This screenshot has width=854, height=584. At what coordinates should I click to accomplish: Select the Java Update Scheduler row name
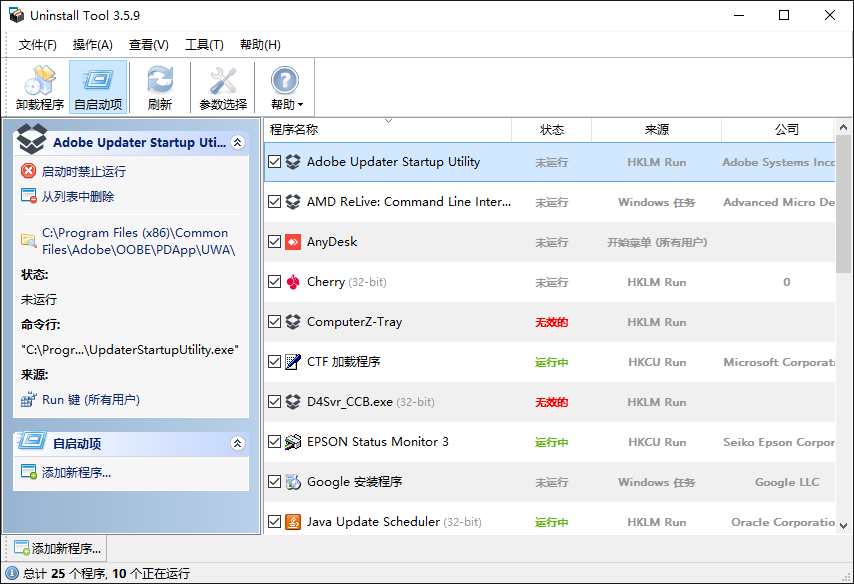pyautogui.click(x=373, y=522)
